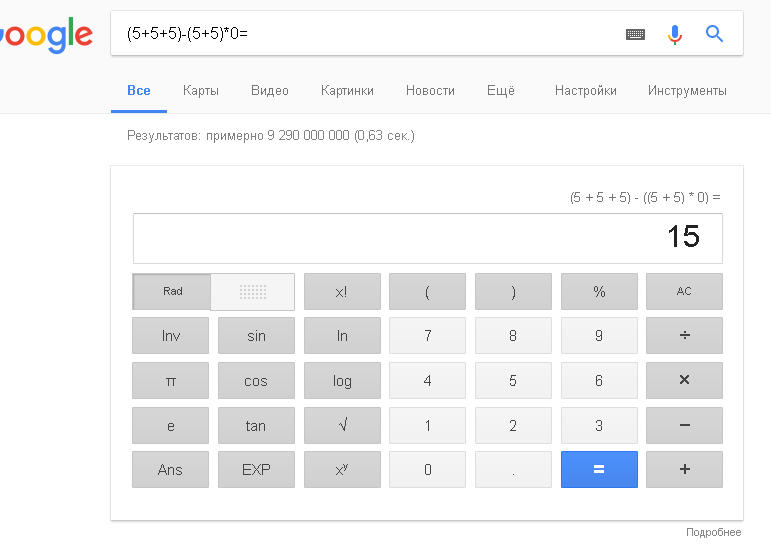Open the Подробнее link below calculator

(713, 532)
